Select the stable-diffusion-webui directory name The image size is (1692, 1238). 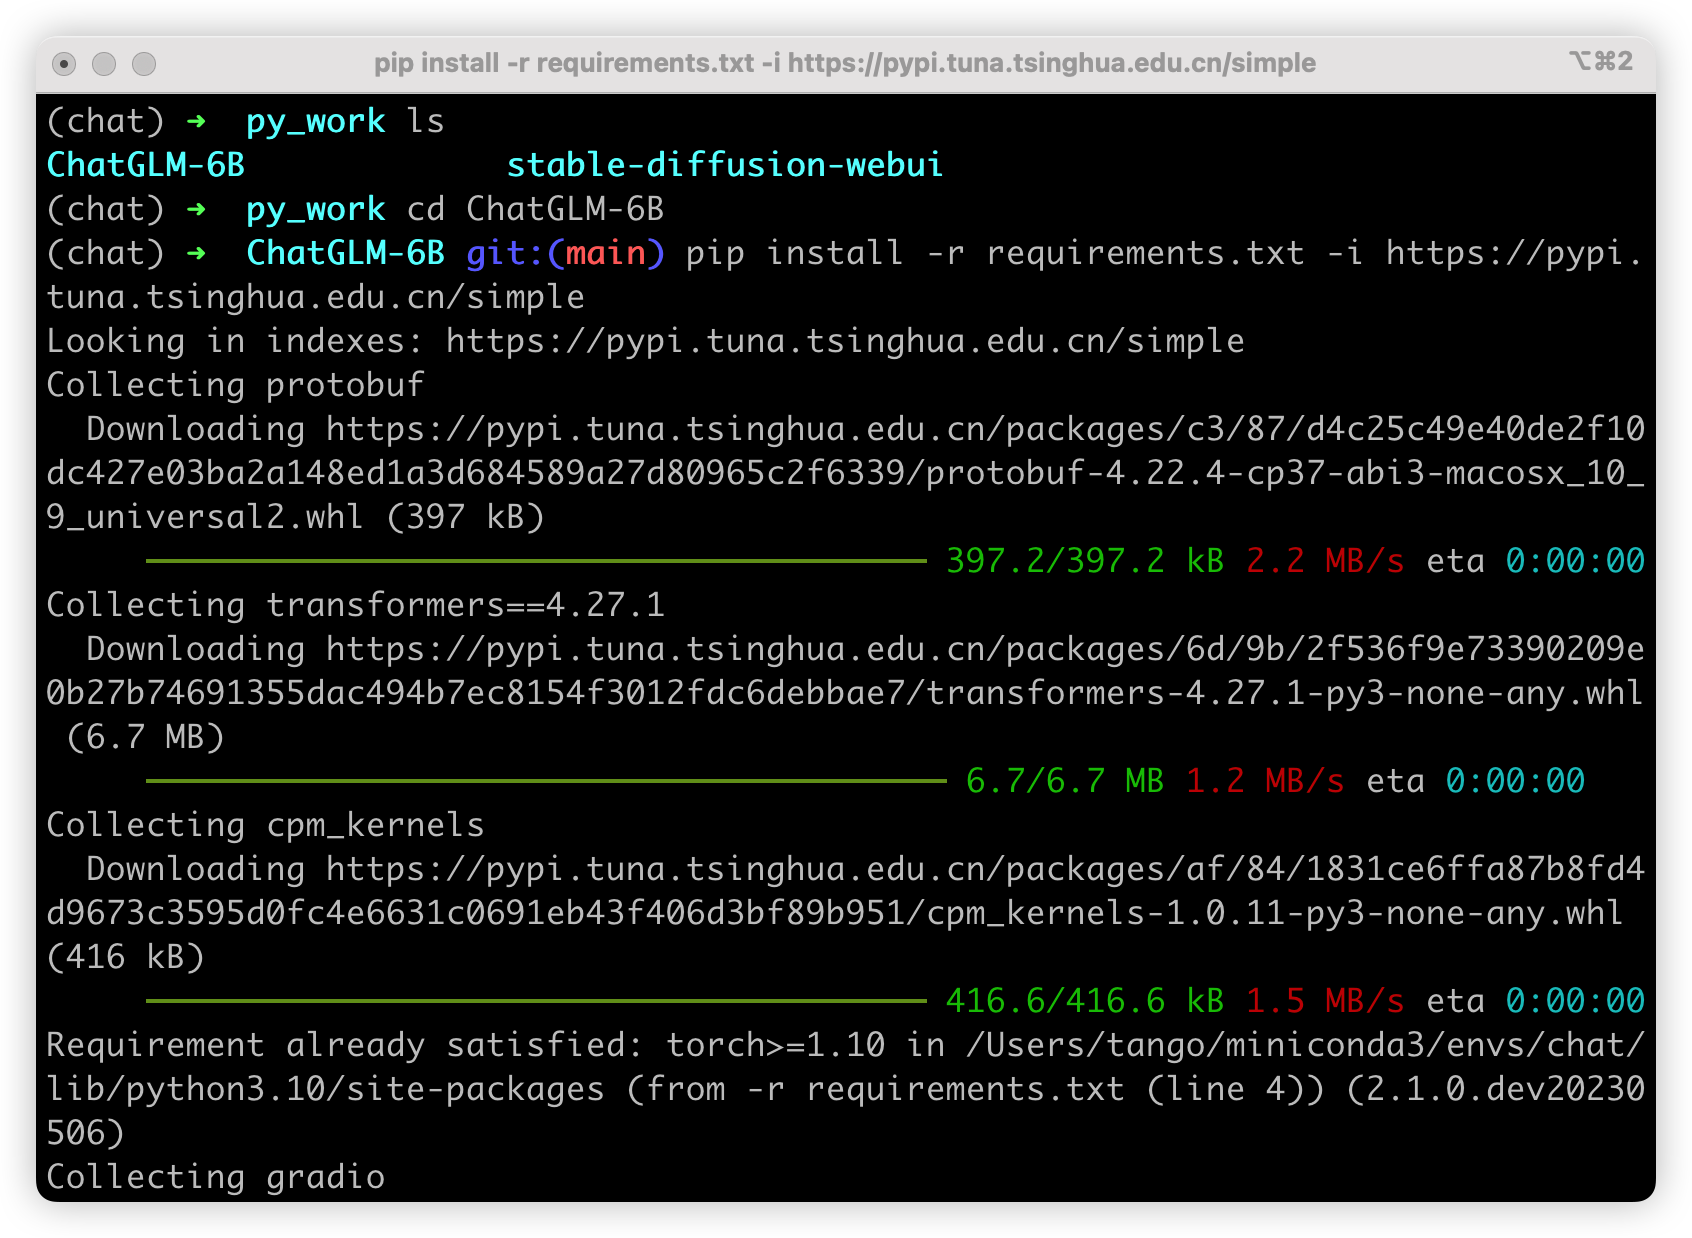coord(725,165)
